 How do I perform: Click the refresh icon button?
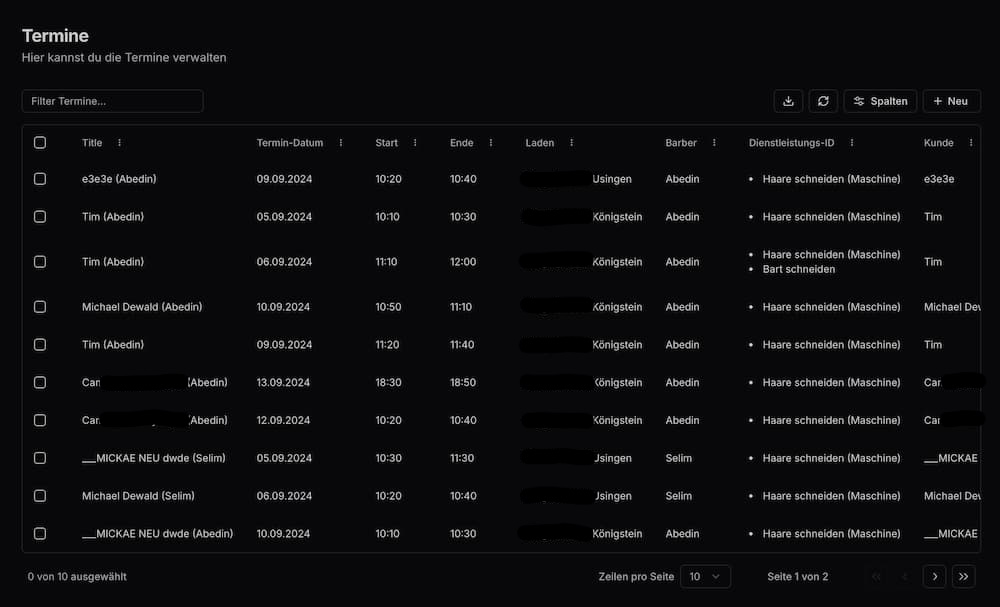coord(823,101)
